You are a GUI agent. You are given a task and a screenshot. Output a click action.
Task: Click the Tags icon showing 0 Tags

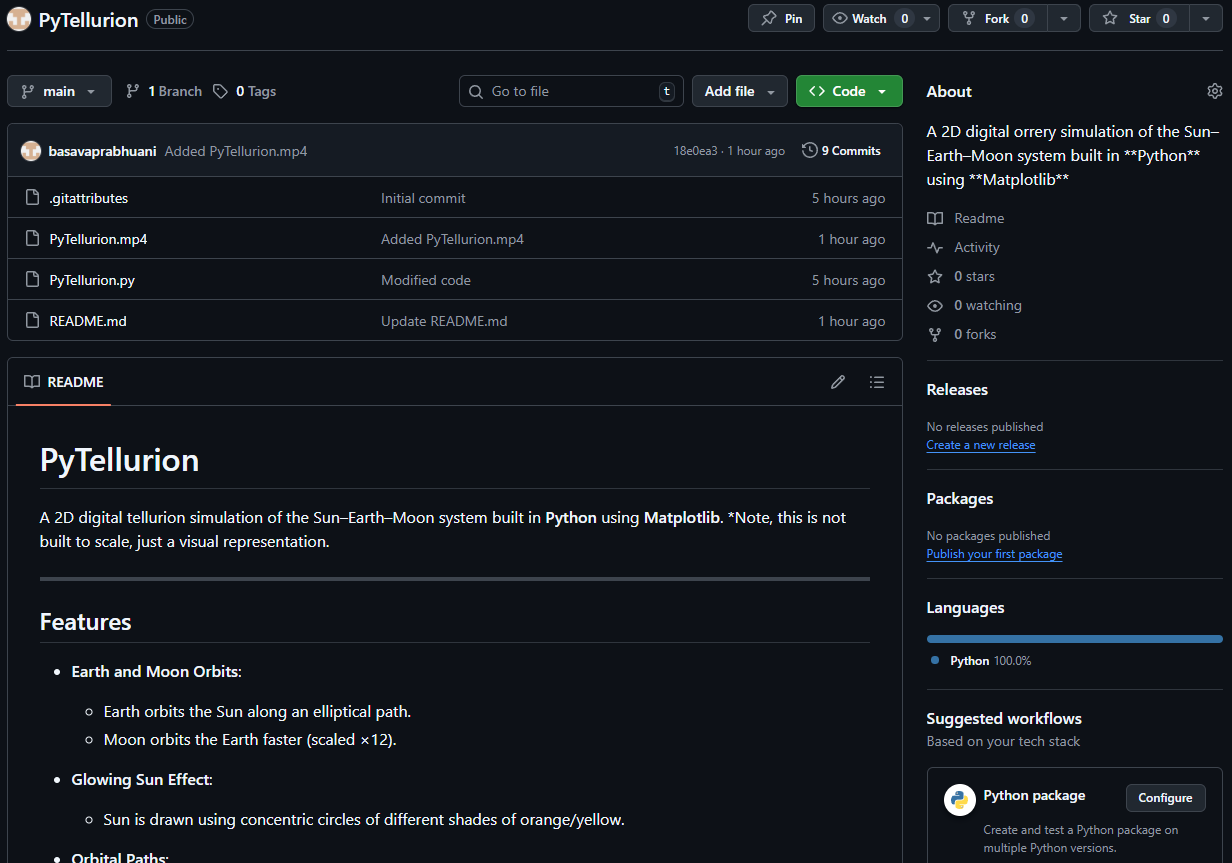pos(221,91)
